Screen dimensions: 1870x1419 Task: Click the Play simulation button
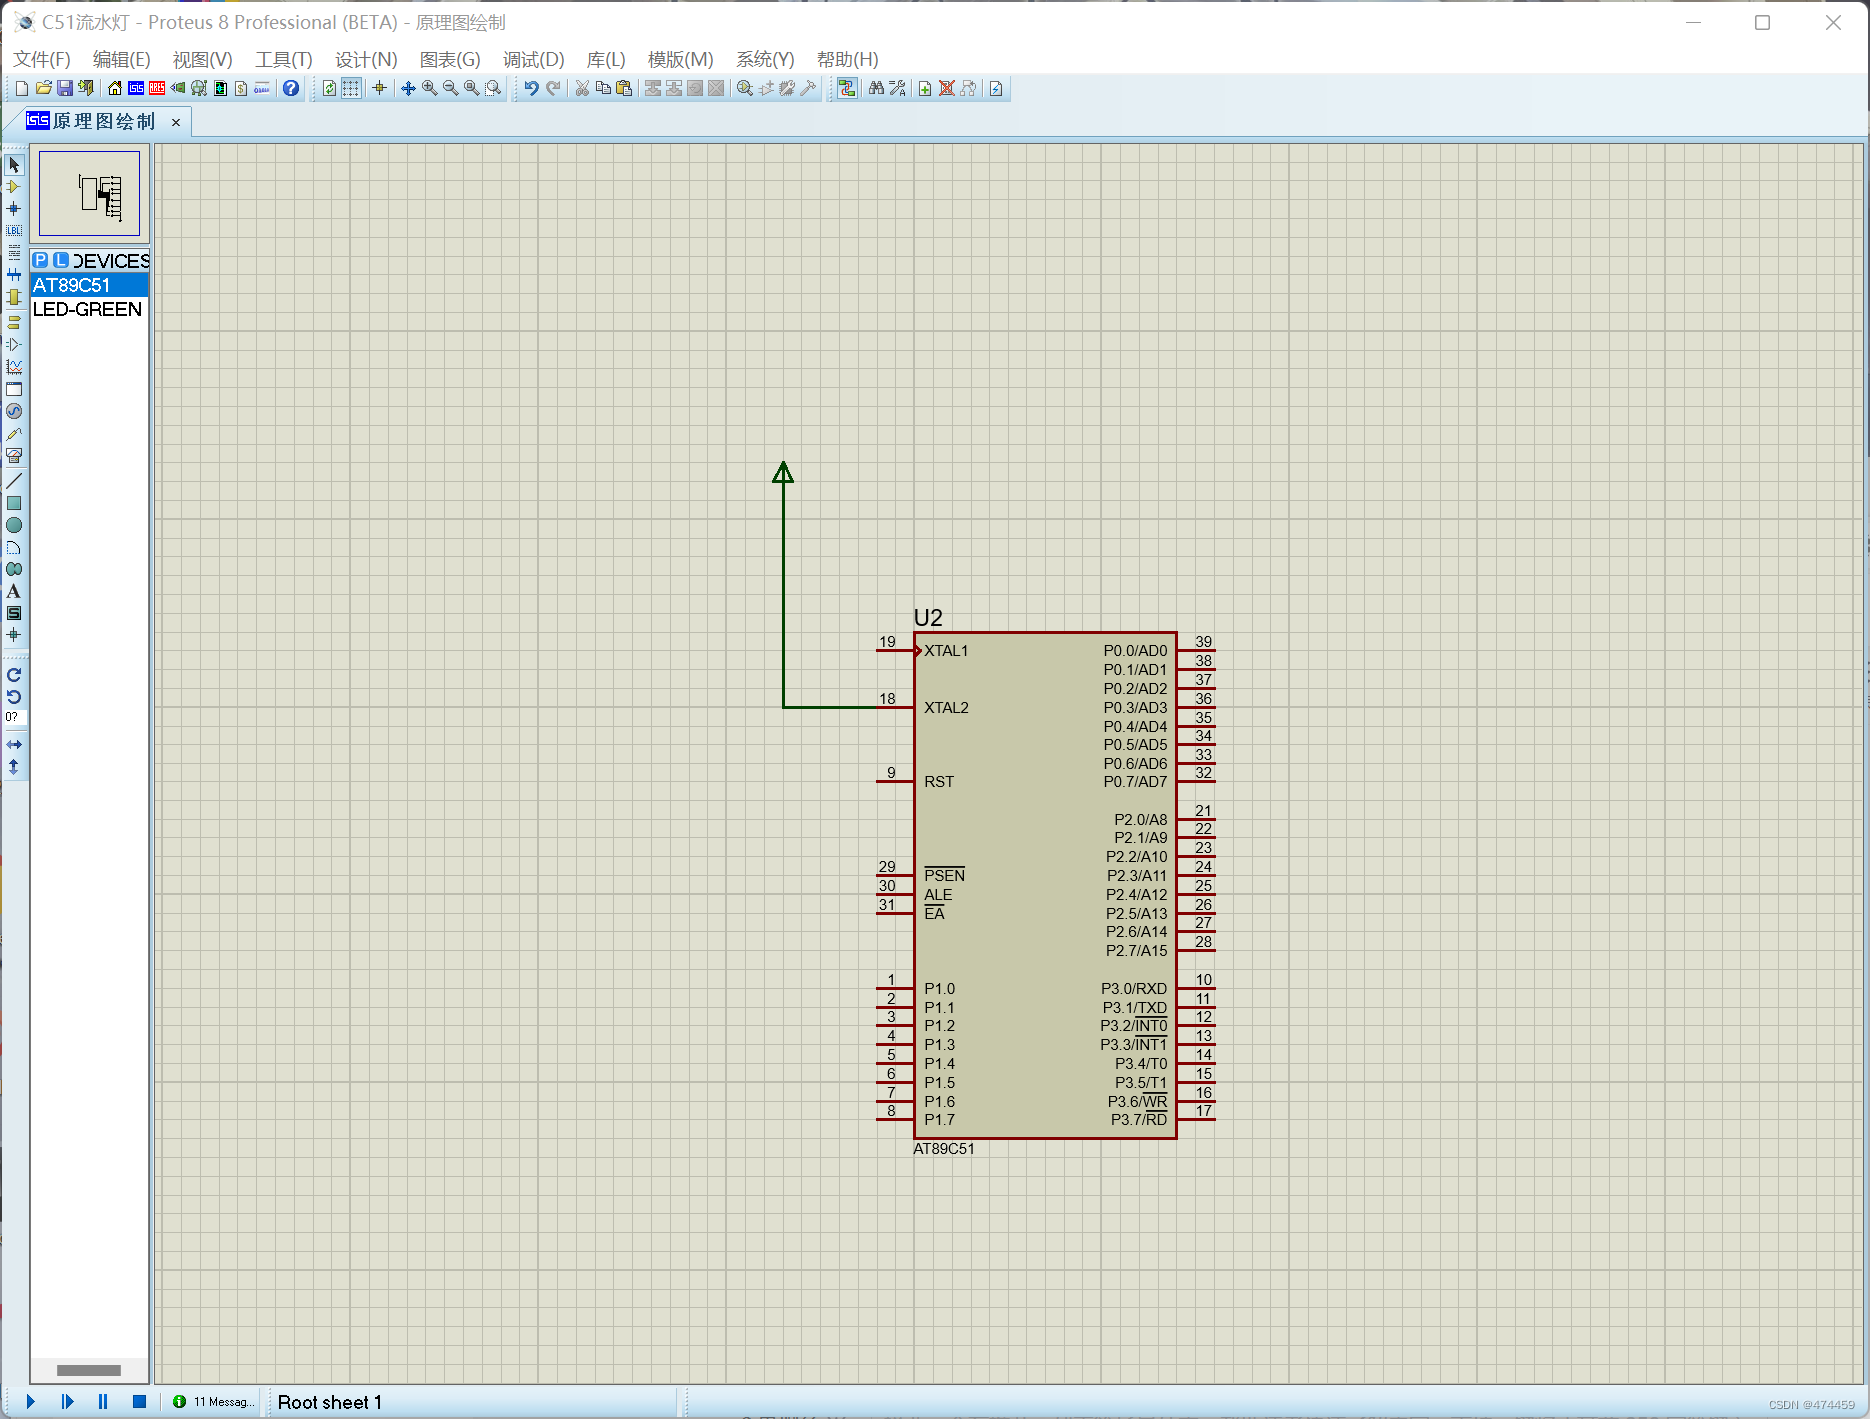click(31, 1402)
